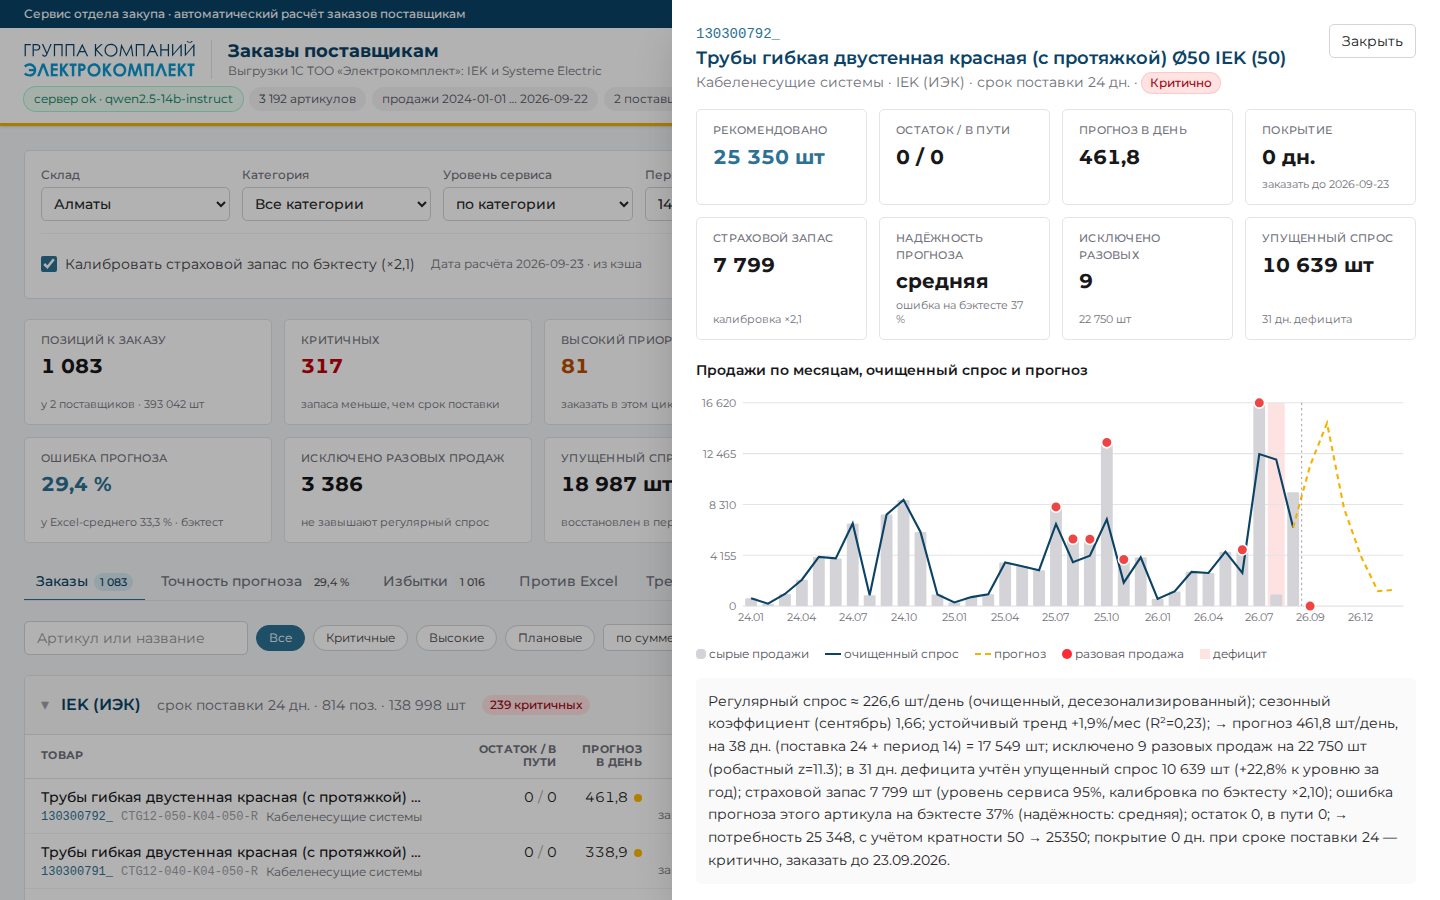Click the Ошибка прогноза 29,4 % card
Screen dimensions: 1440x900
click(148, 490)
